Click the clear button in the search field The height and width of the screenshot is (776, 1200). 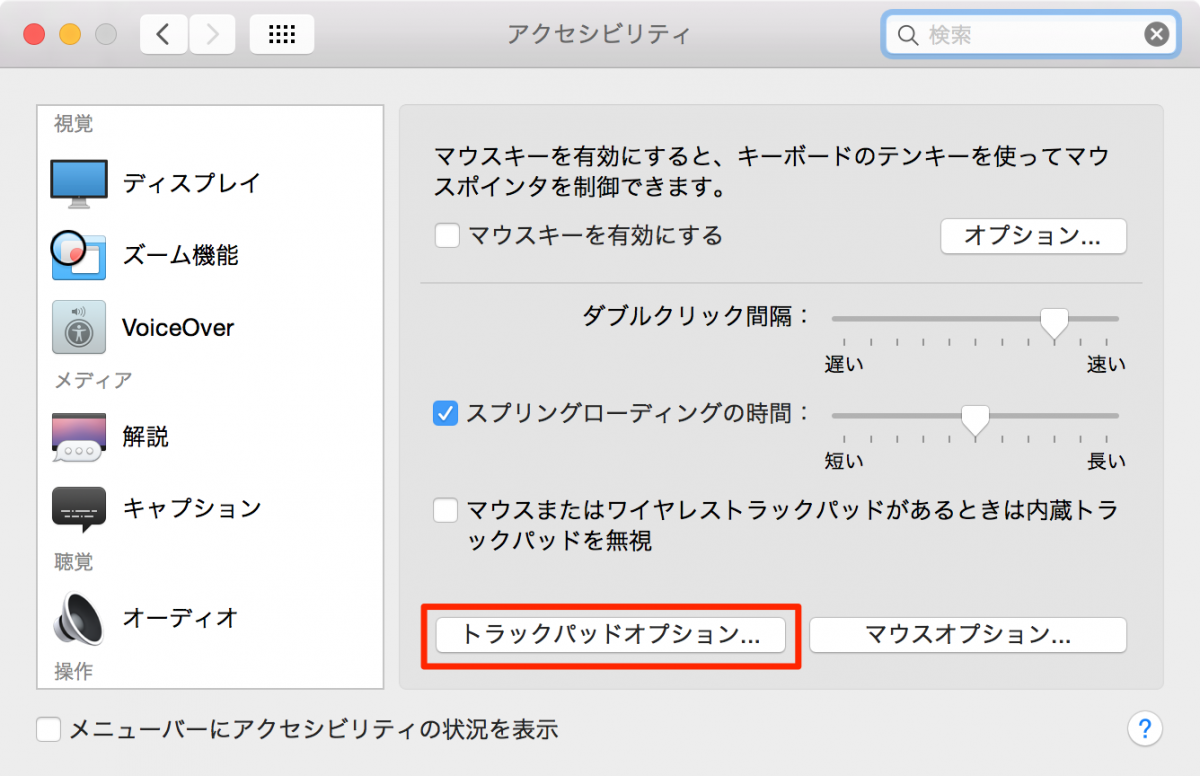pos(1156,33)
